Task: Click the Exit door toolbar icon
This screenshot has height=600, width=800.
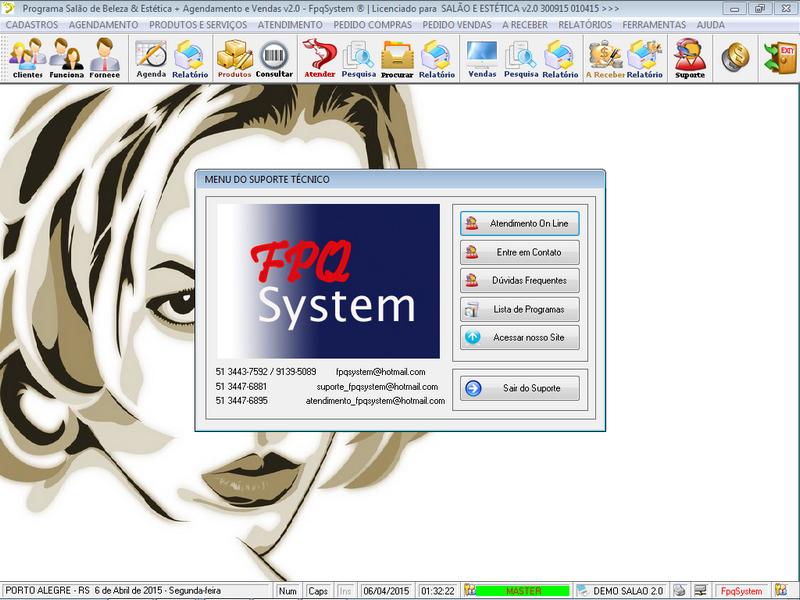Action: pos(778,58)
